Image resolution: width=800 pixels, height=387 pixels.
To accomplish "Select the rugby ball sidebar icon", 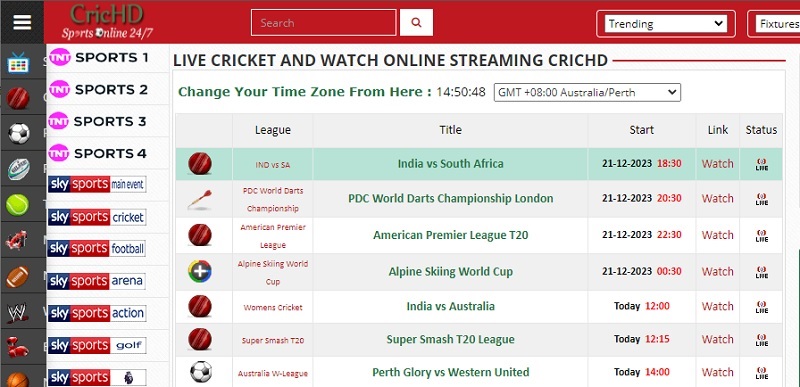I will click(x=19, y=169).
